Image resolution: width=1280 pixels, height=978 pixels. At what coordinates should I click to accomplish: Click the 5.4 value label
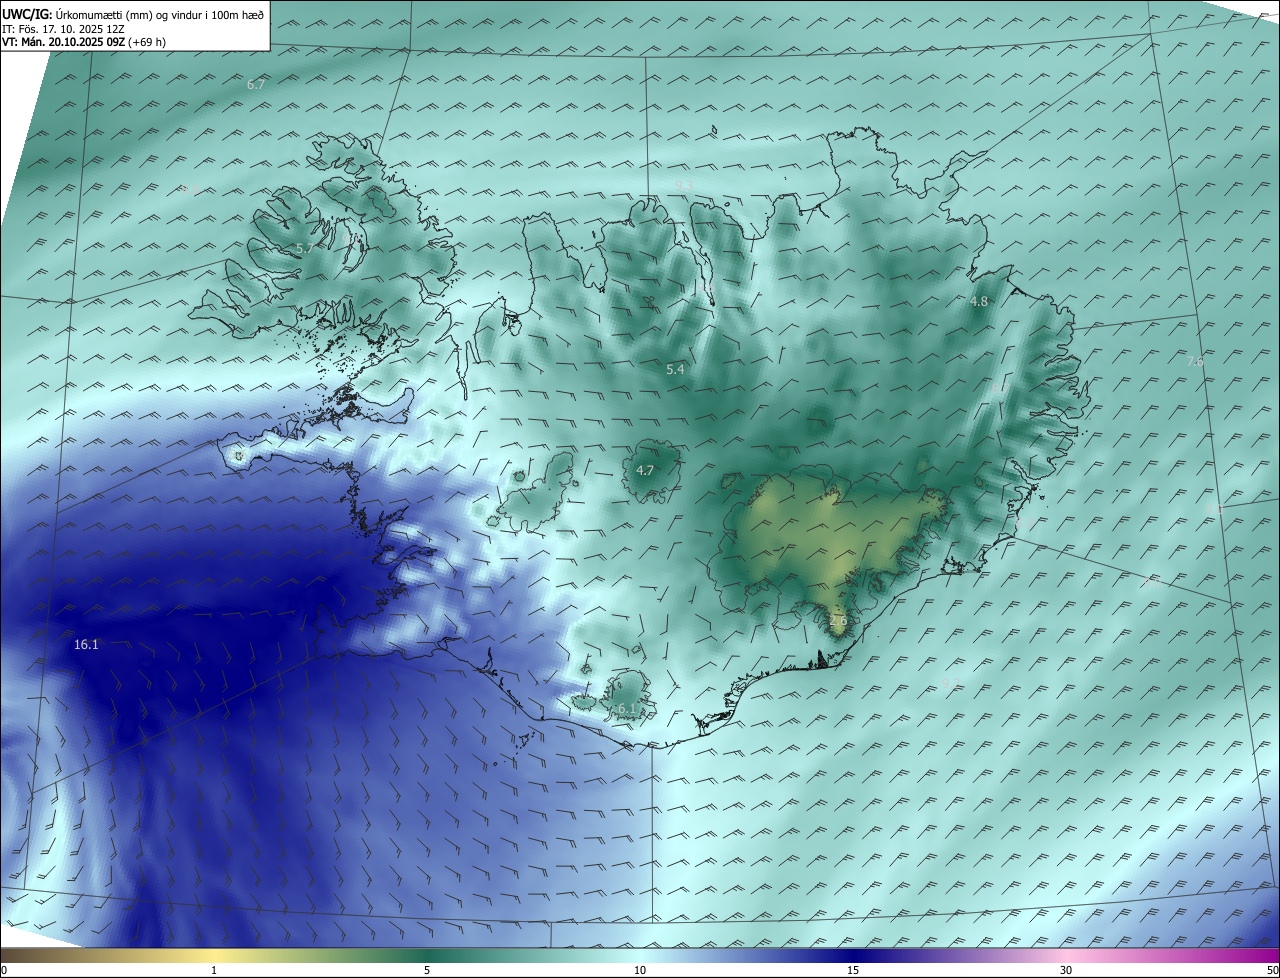click(x=675, y=370)
